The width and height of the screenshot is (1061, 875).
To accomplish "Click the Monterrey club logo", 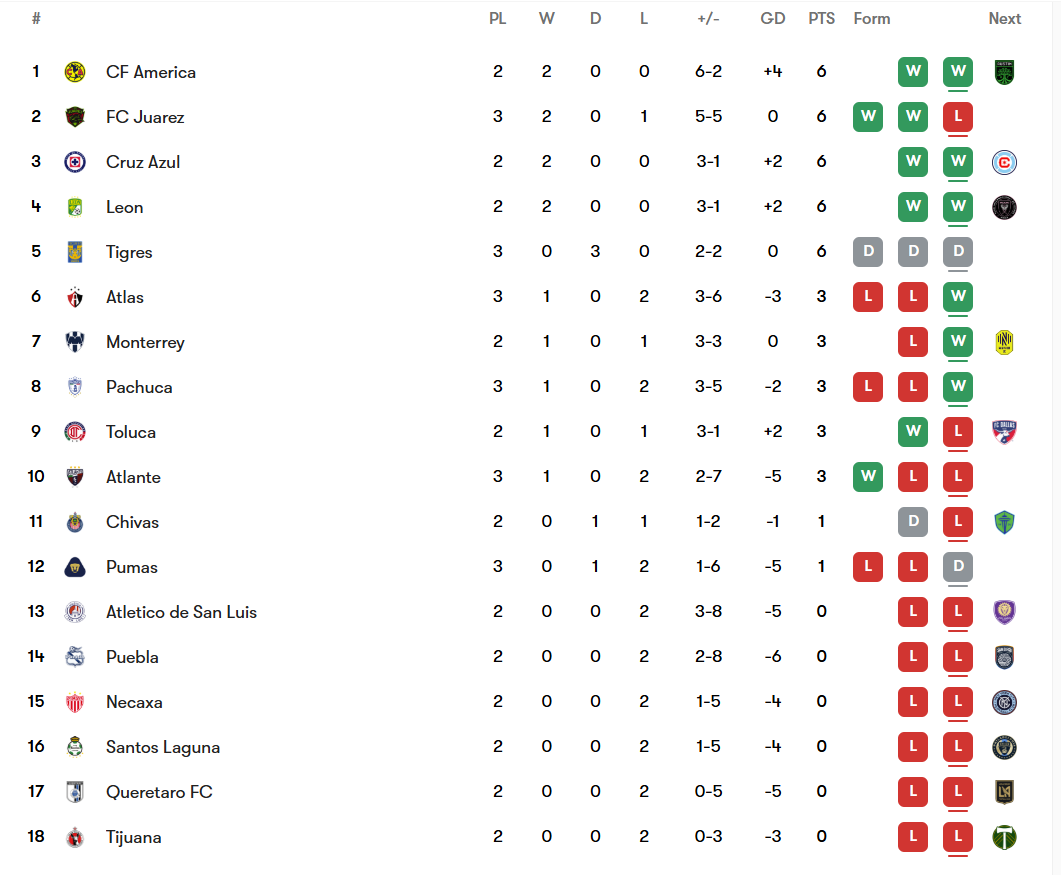I will click(x=74, y=342).
